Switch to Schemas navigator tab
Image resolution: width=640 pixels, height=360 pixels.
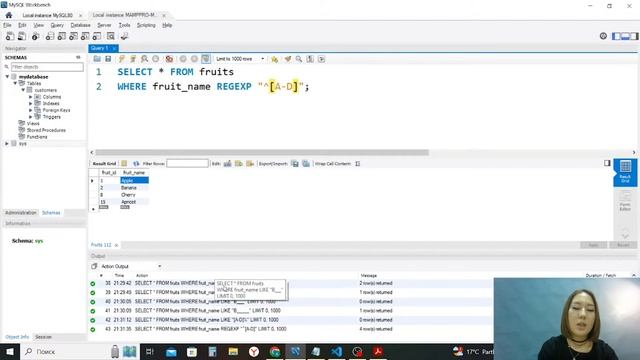click(51, 213)
